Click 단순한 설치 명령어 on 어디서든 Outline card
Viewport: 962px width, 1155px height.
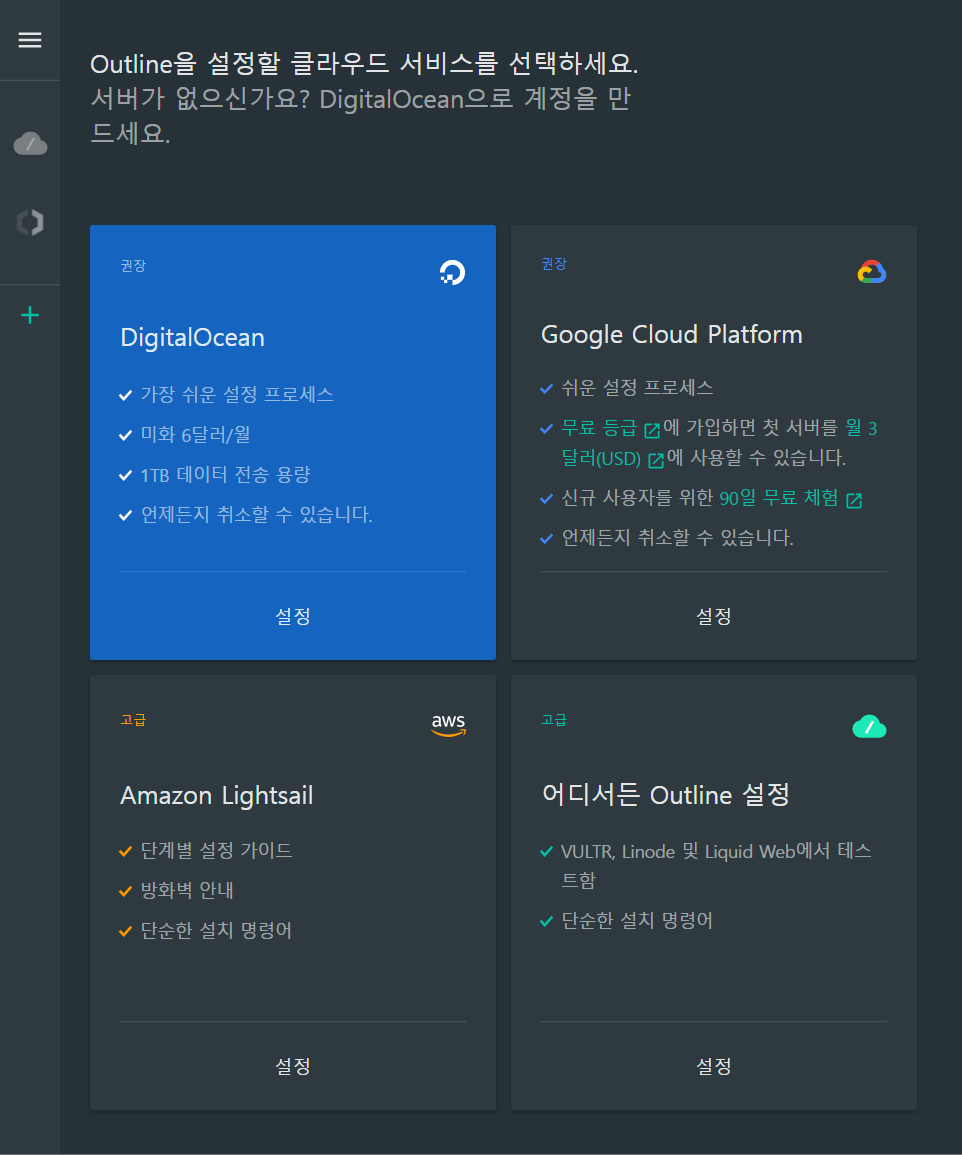pos(637,921)
